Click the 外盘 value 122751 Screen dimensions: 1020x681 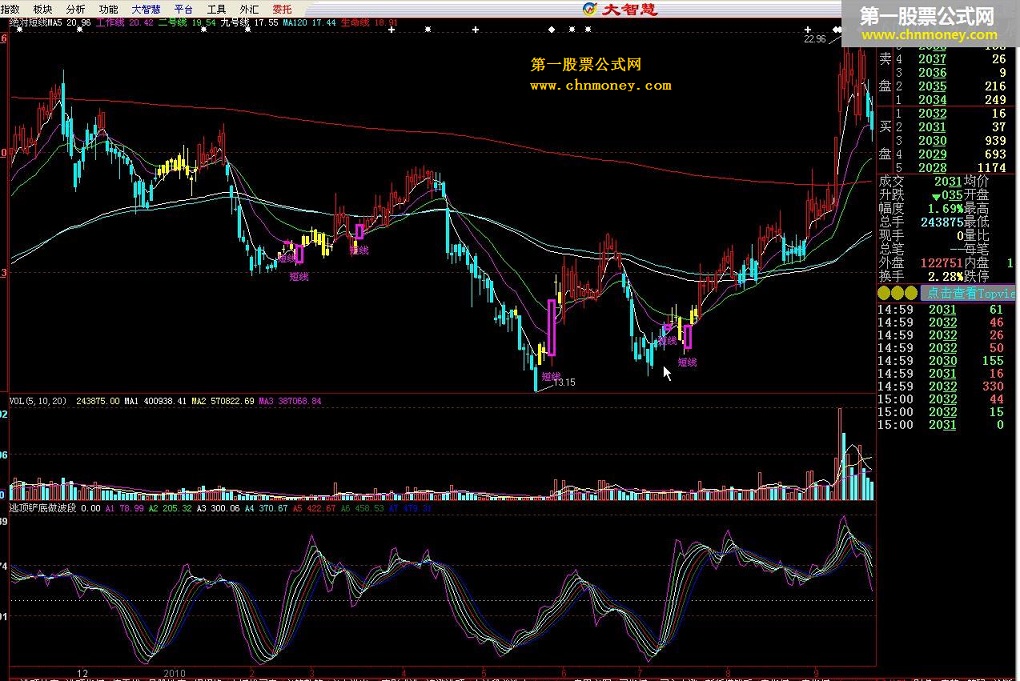click(x=941, y=263)
